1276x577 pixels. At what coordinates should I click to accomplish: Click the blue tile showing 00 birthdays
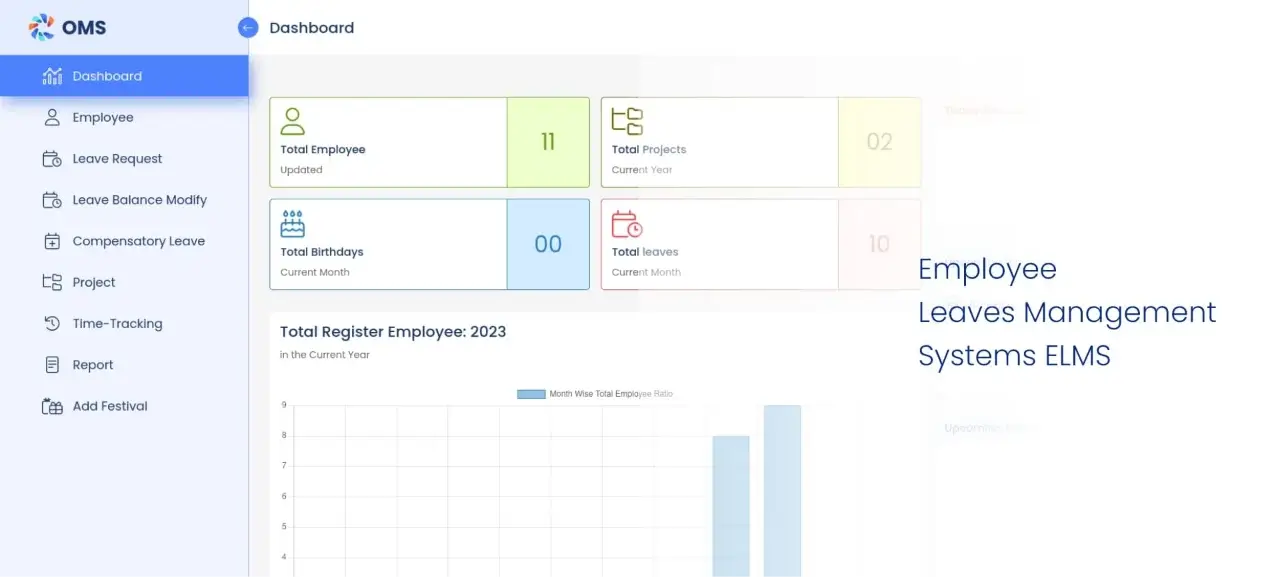548,244
